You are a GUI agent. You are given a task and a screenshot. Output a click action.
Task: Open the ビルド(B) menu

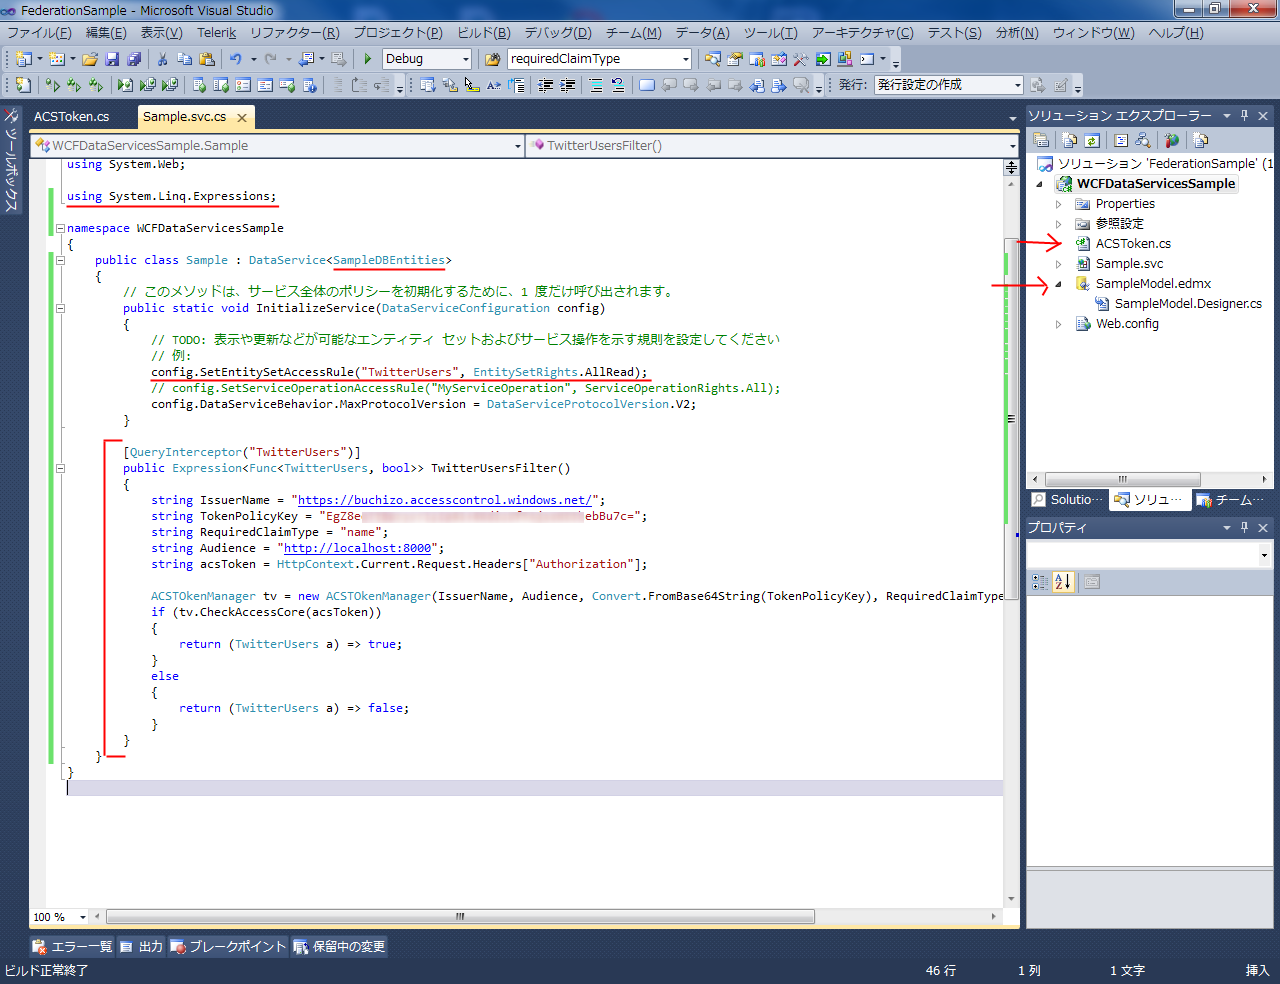pos(484,33)
